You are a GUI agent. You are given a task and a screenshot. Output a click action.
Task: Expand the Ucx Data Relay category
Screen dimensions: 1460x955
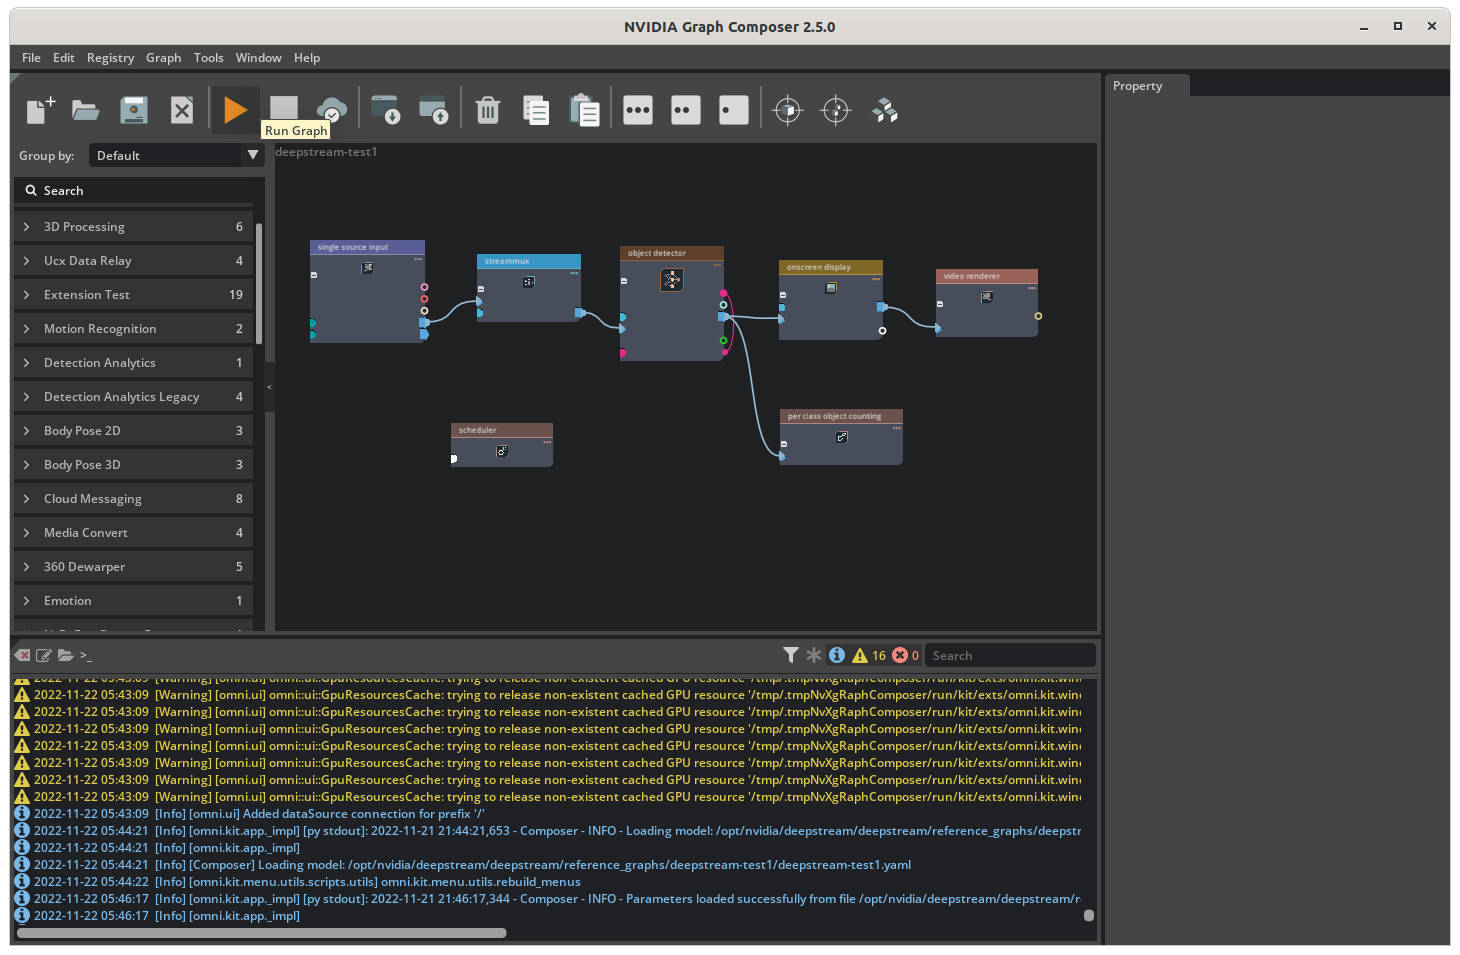point(133,261)
